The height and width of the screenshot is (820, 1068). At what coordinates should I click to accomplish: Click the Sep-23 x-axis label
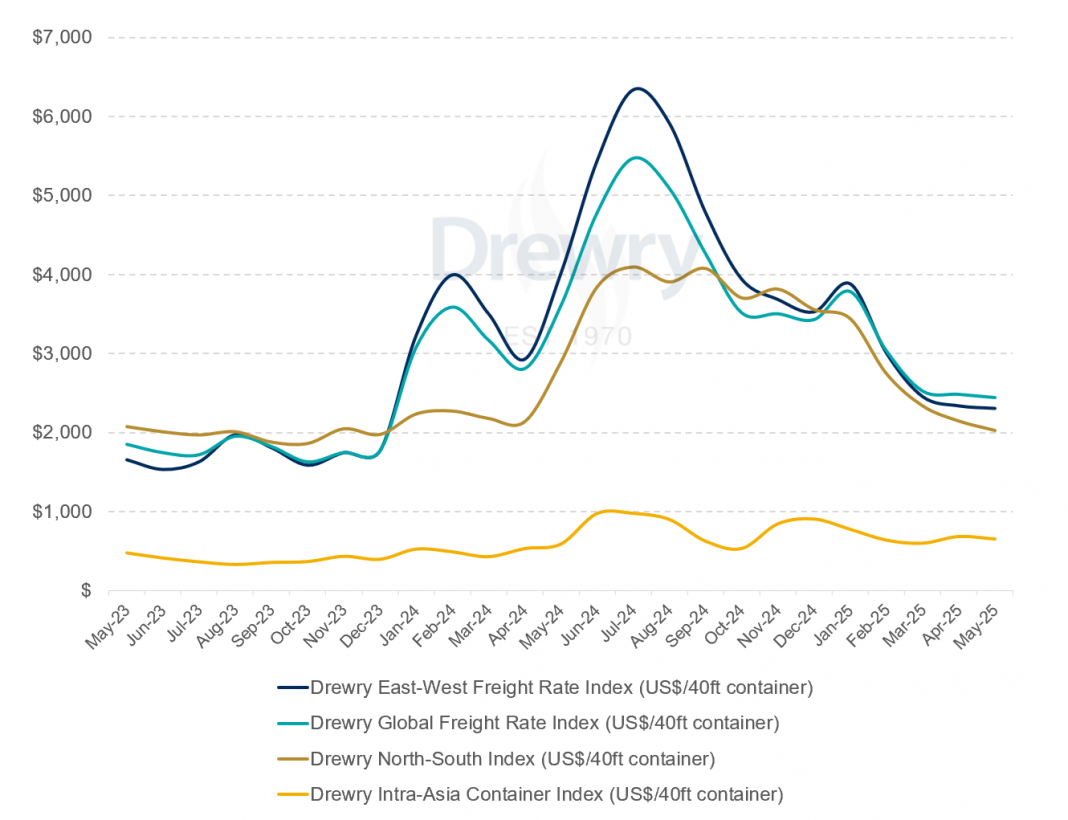(253, 627)
